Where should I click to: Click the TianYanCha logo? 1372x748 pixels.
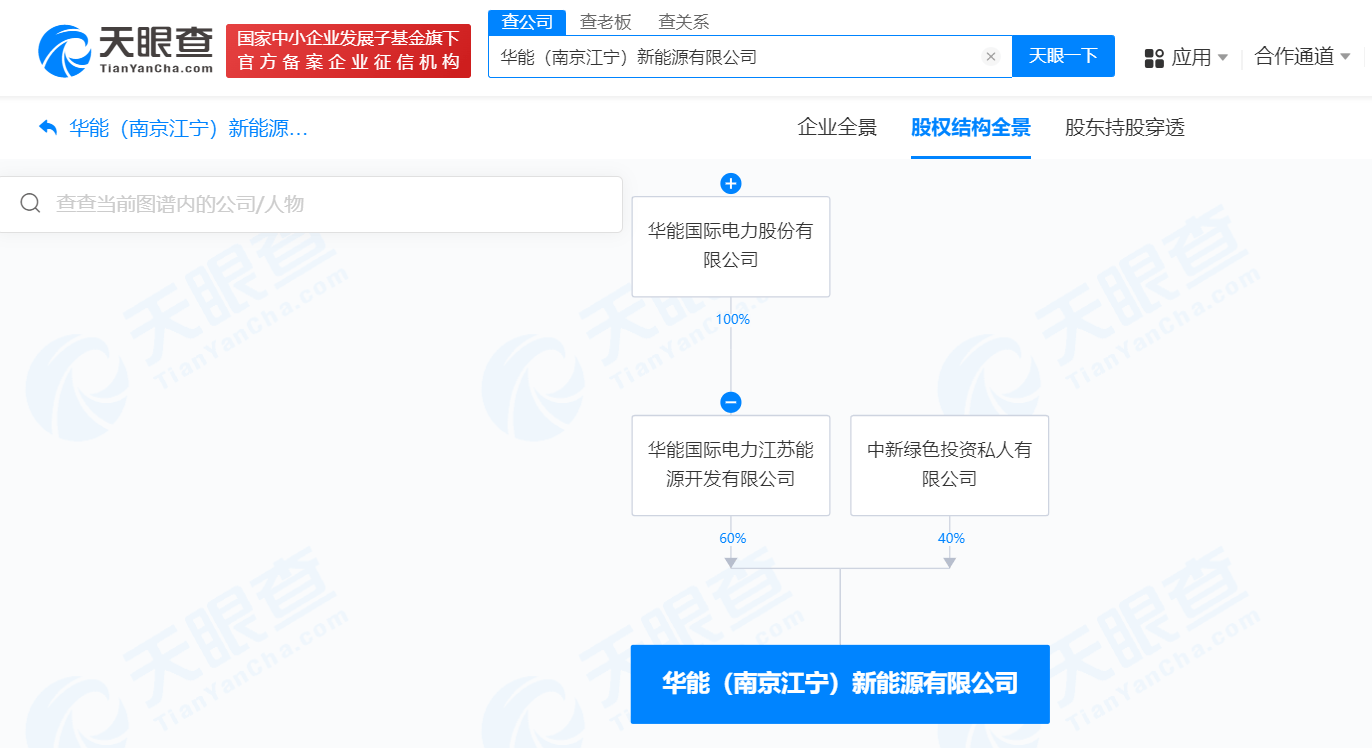(126, 50)
